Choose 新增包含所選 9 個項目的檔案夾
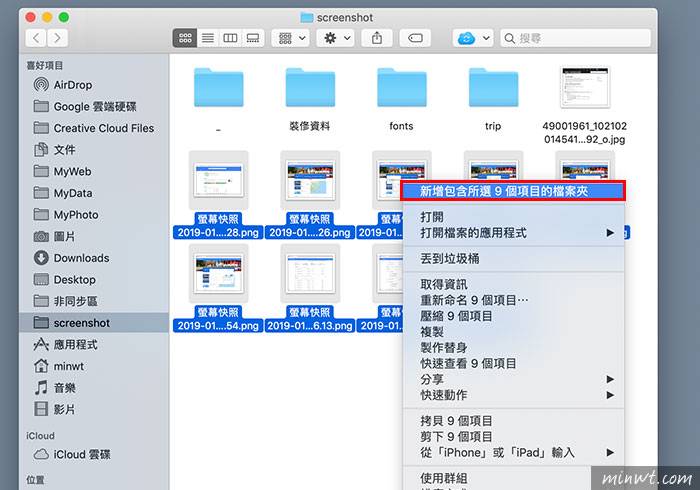 511,191
